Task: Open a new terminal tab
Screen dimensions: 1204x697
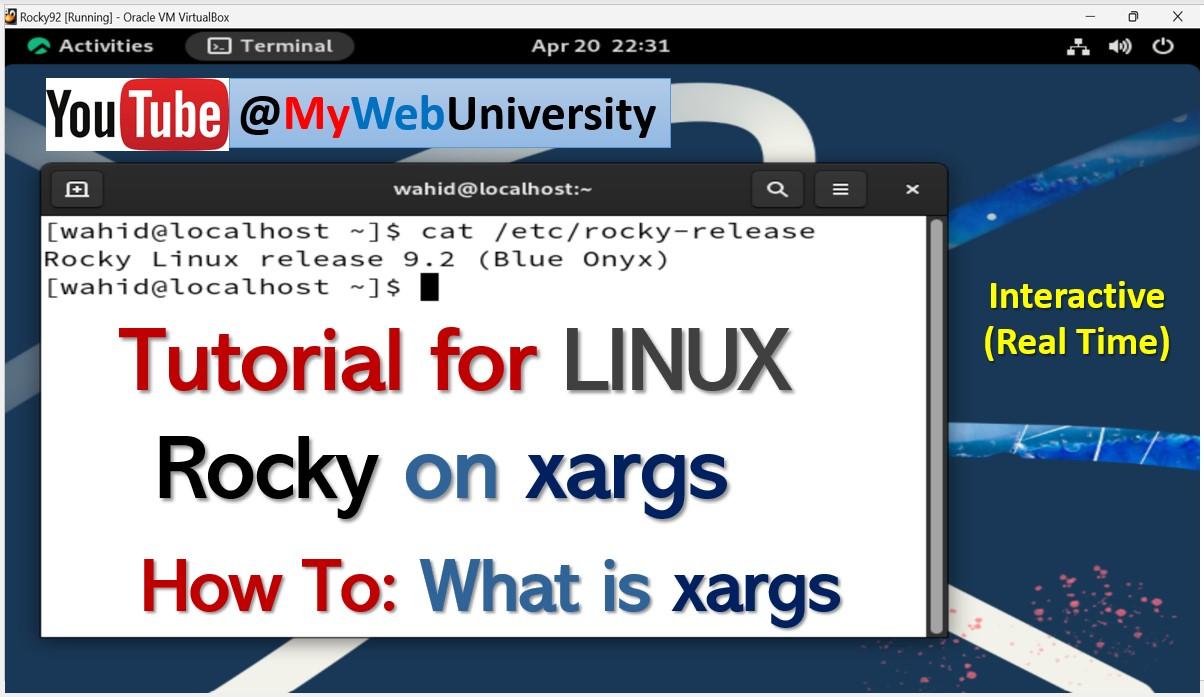Action: [77, 189]
